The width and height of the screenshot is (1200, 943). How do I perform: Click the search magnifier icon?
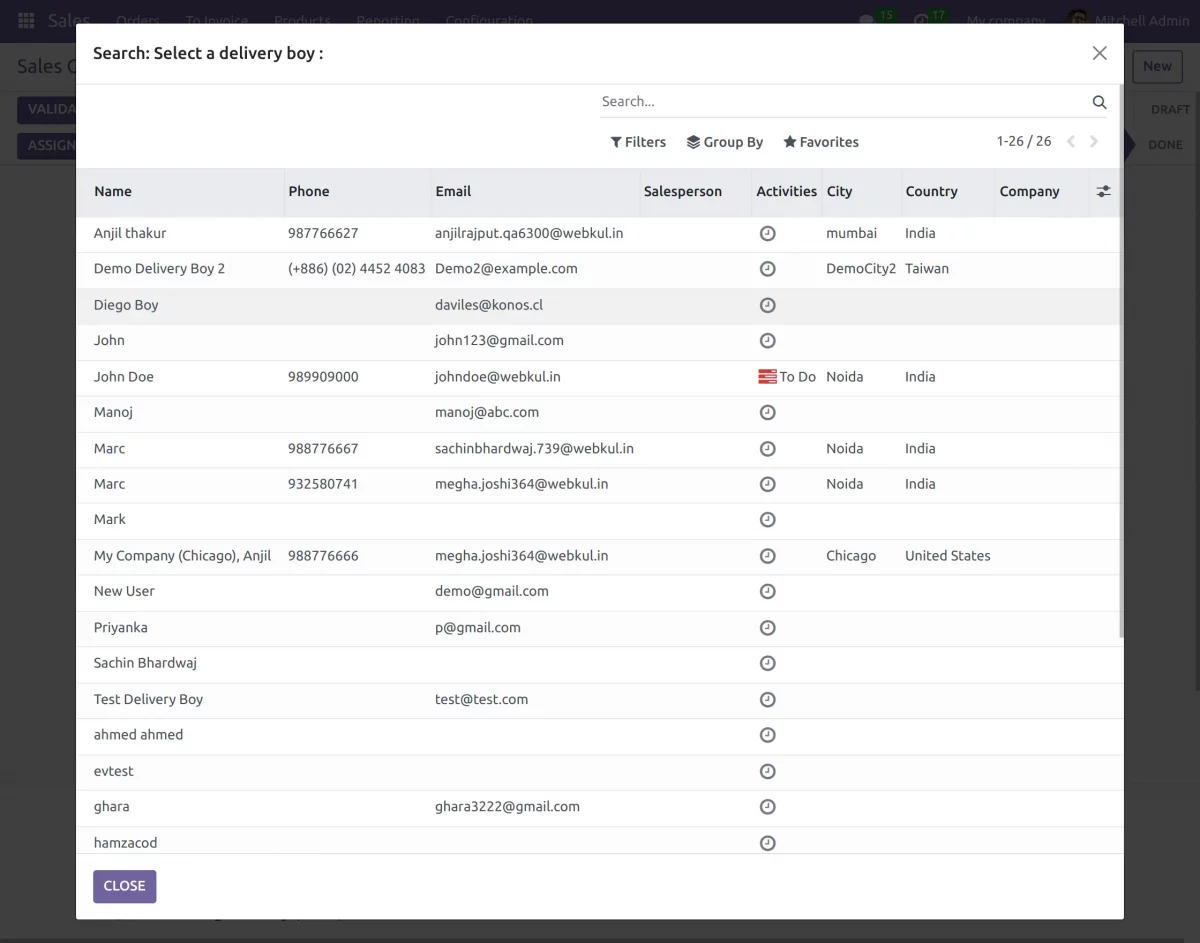click(x=1099, y=102)
